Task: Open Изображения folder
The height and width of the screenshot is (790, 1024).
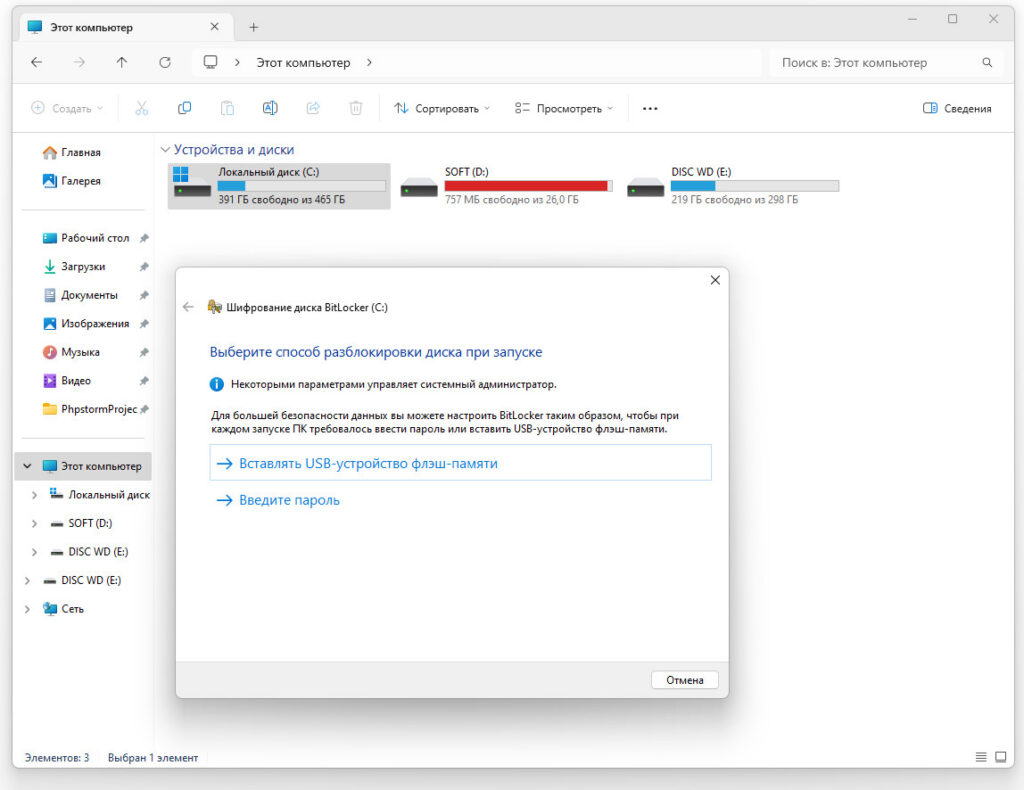Action: tap(86, 324)
